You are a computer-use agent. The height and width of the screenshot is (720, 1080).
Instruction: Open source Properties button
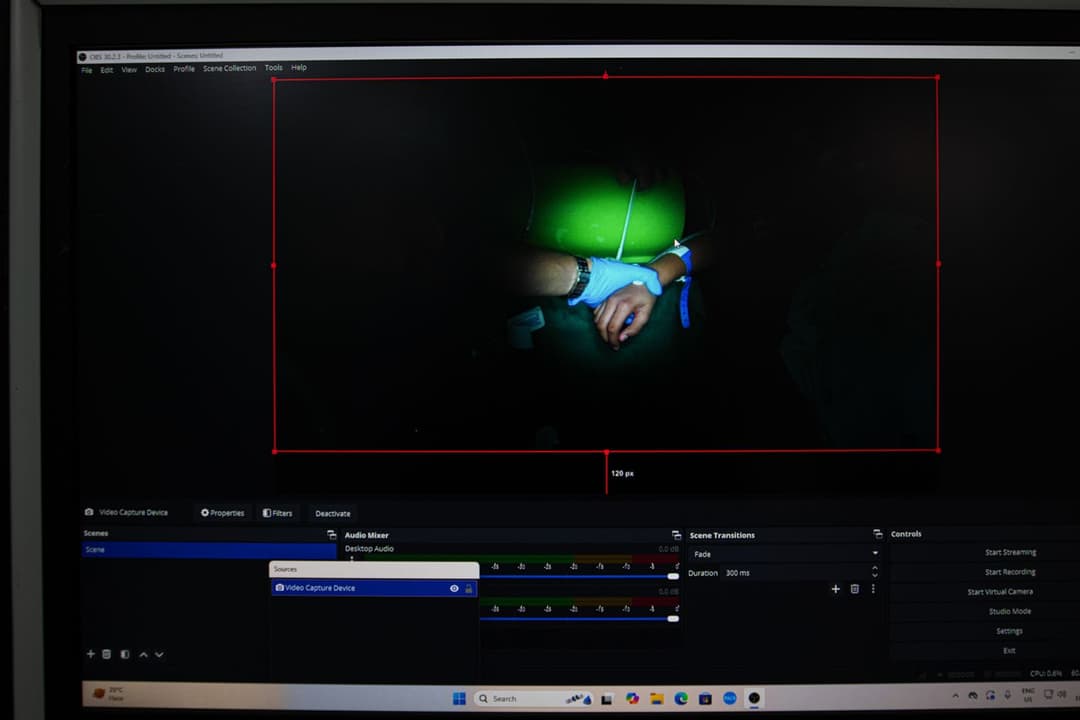(222, 513)
